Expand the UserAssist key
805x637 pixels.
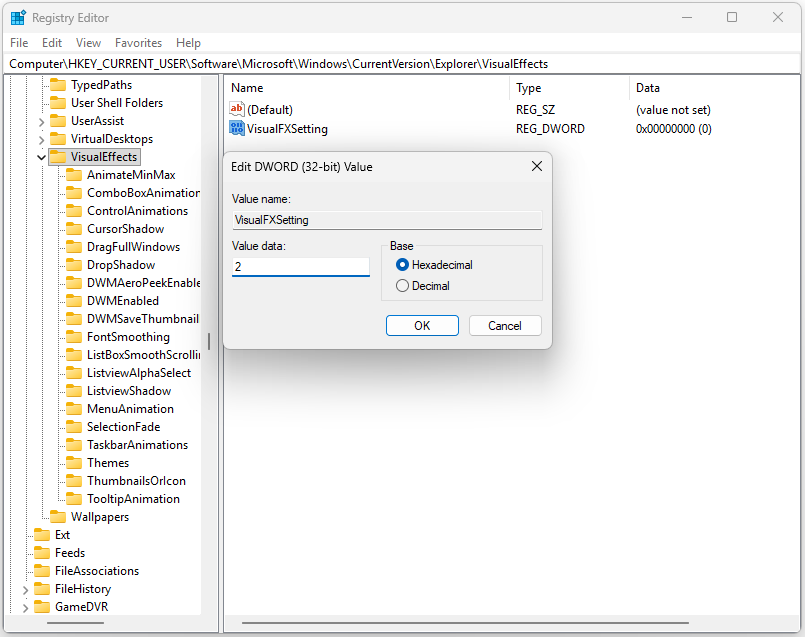42,122
